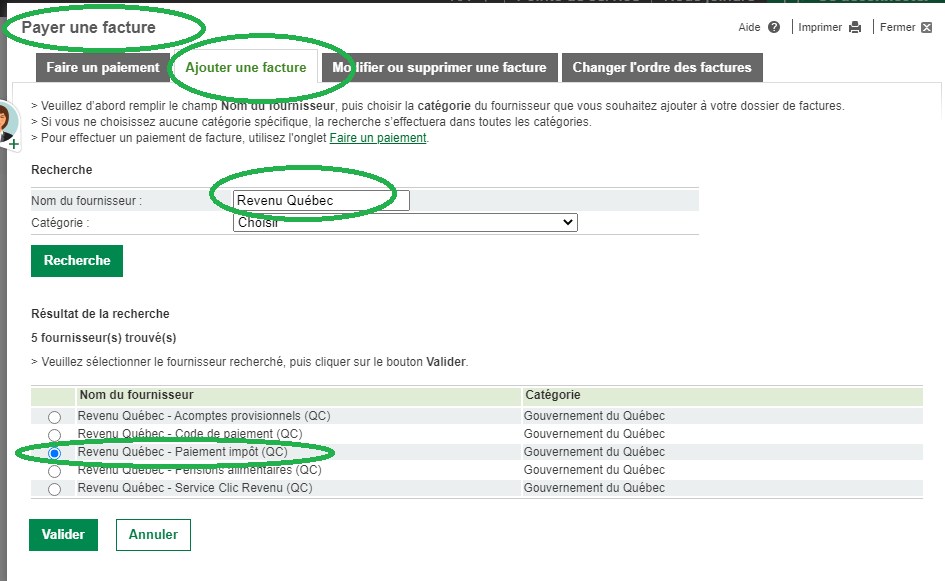Click the Imprimer link text
Viewport: 945px width, 581px height.
tap(820, 27)
